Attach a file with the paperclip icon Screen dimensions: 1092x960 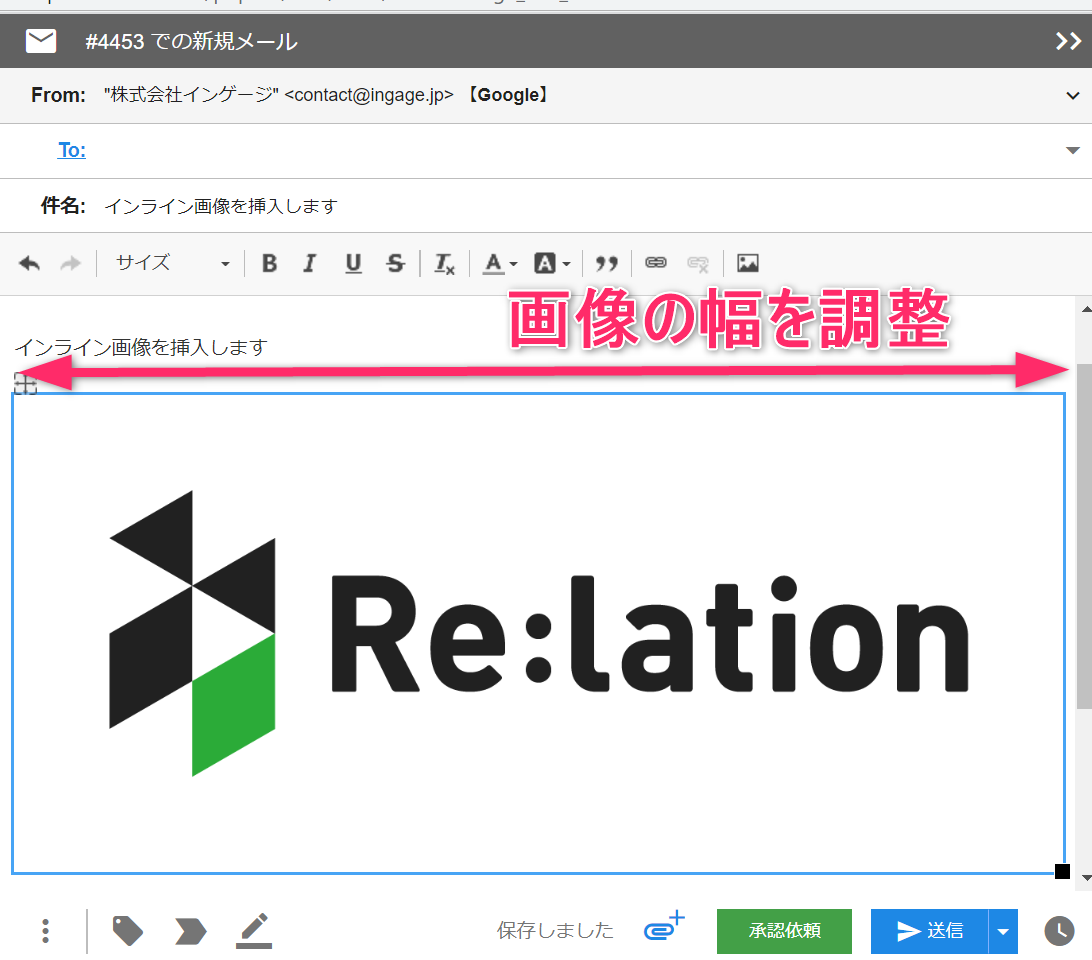pos(664,927)
